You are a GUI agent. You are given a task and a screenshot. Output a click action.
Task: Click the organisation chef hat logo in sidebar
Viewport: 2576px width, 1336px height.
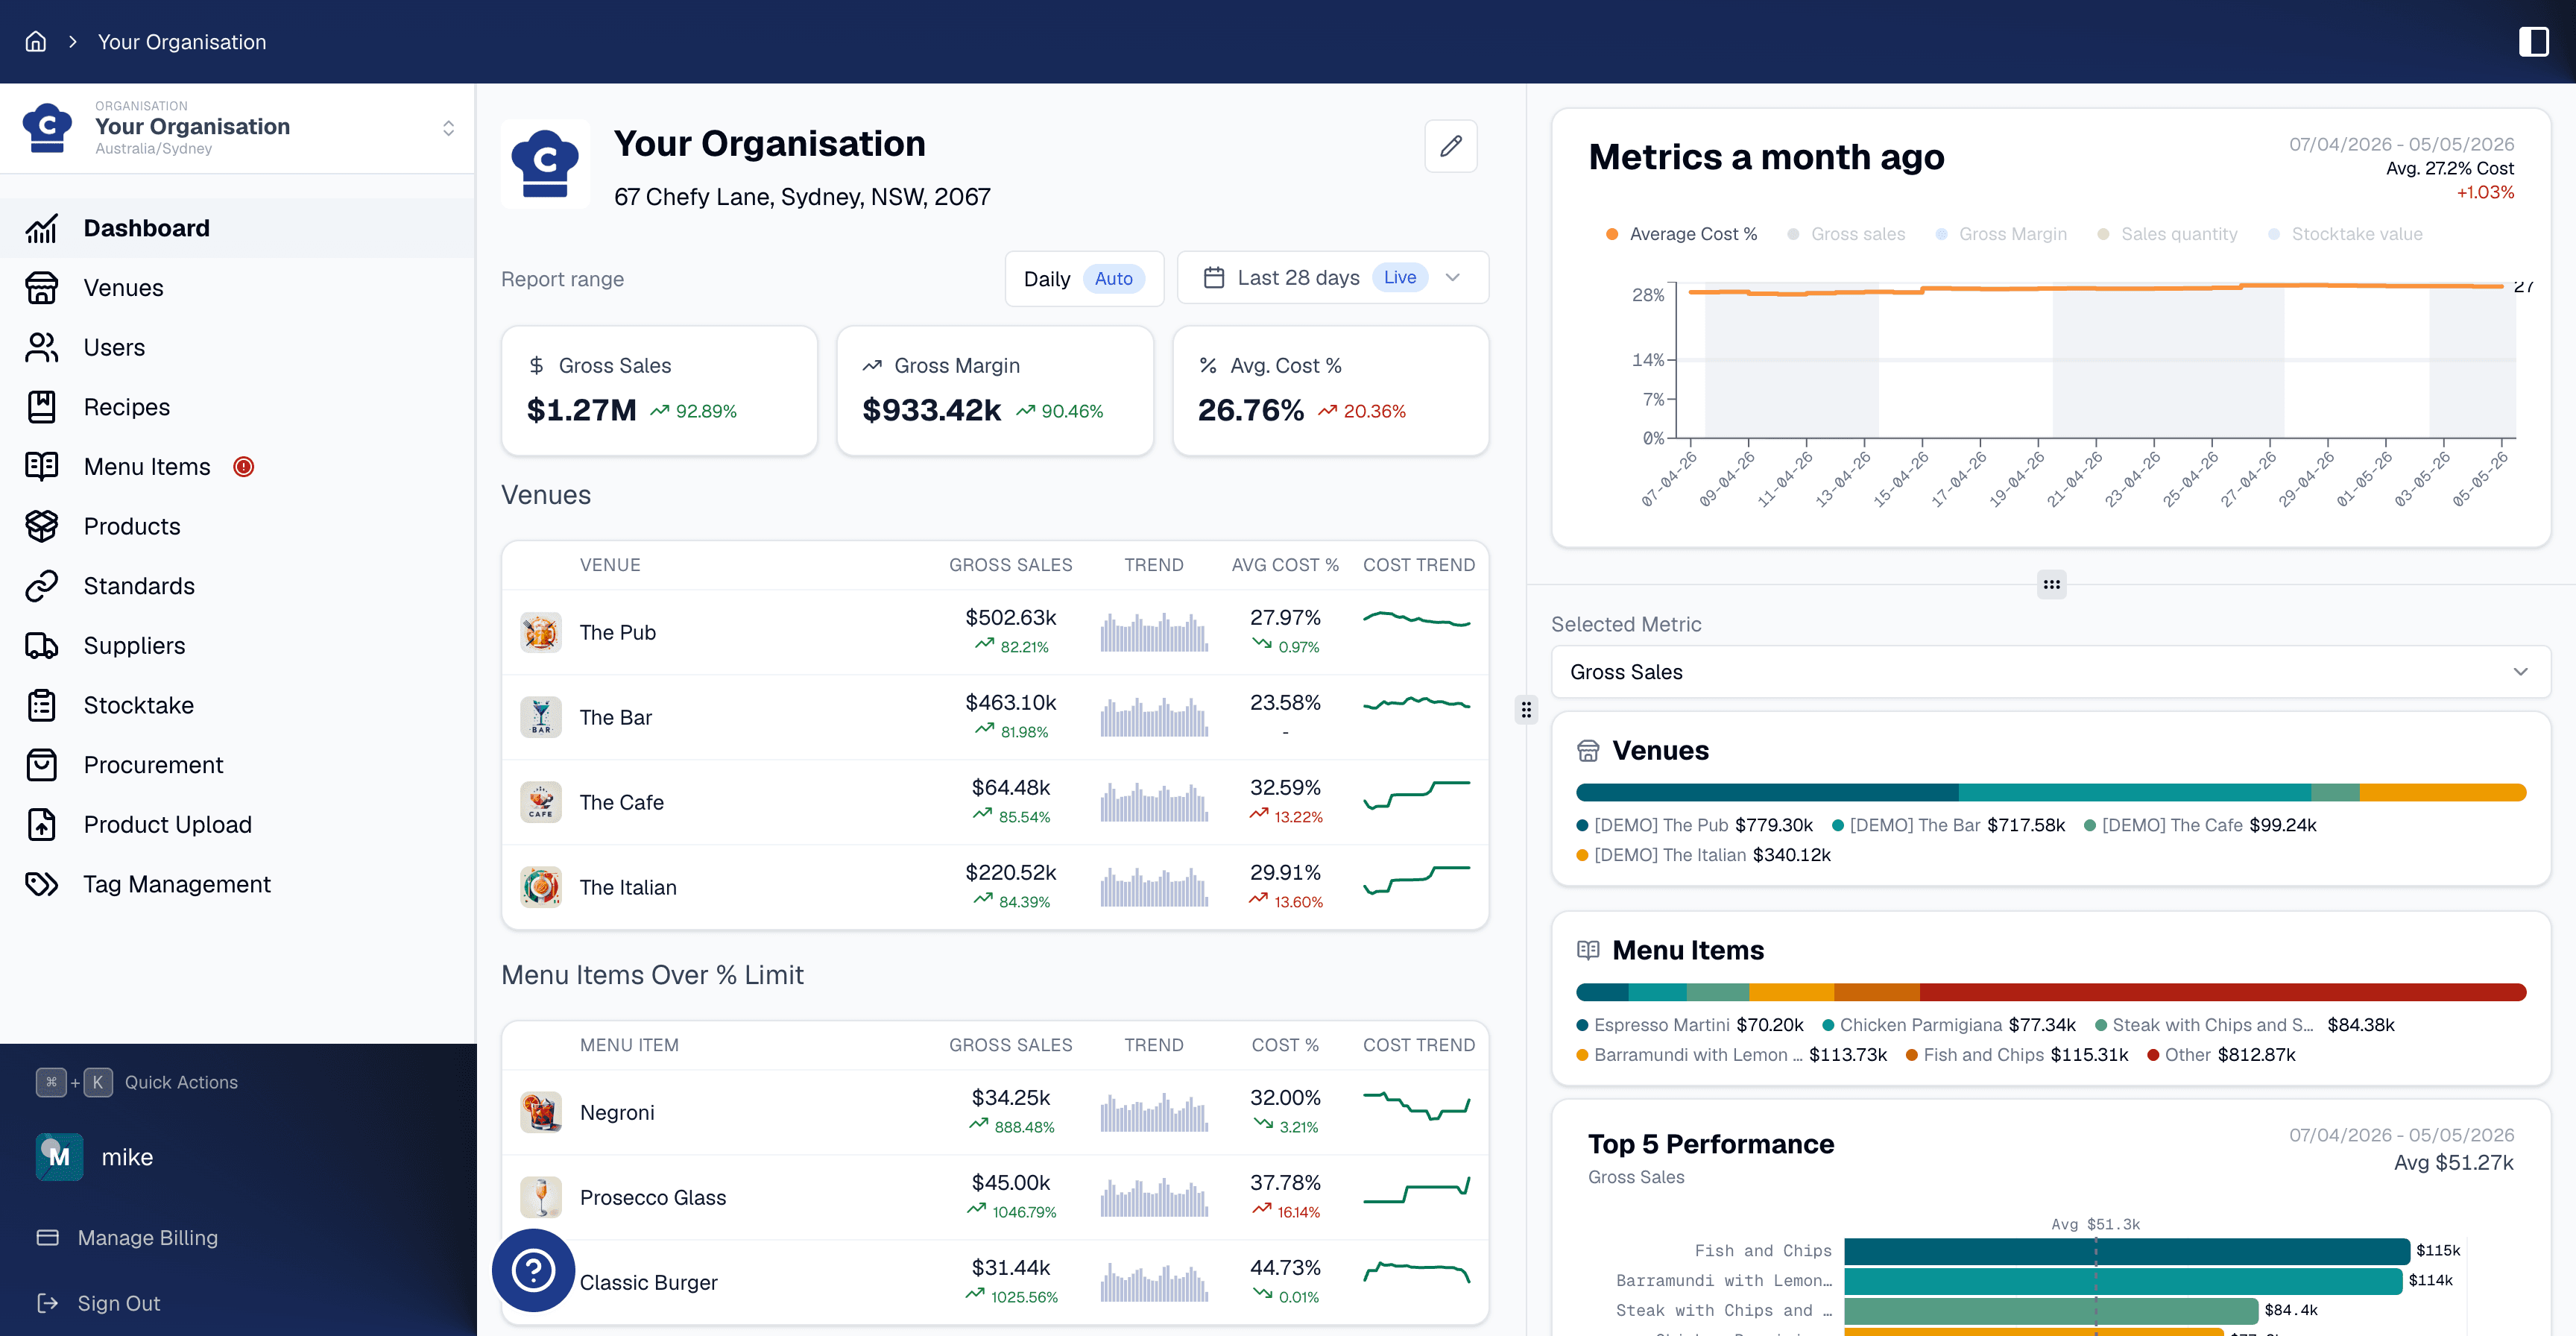coord(47,128)
